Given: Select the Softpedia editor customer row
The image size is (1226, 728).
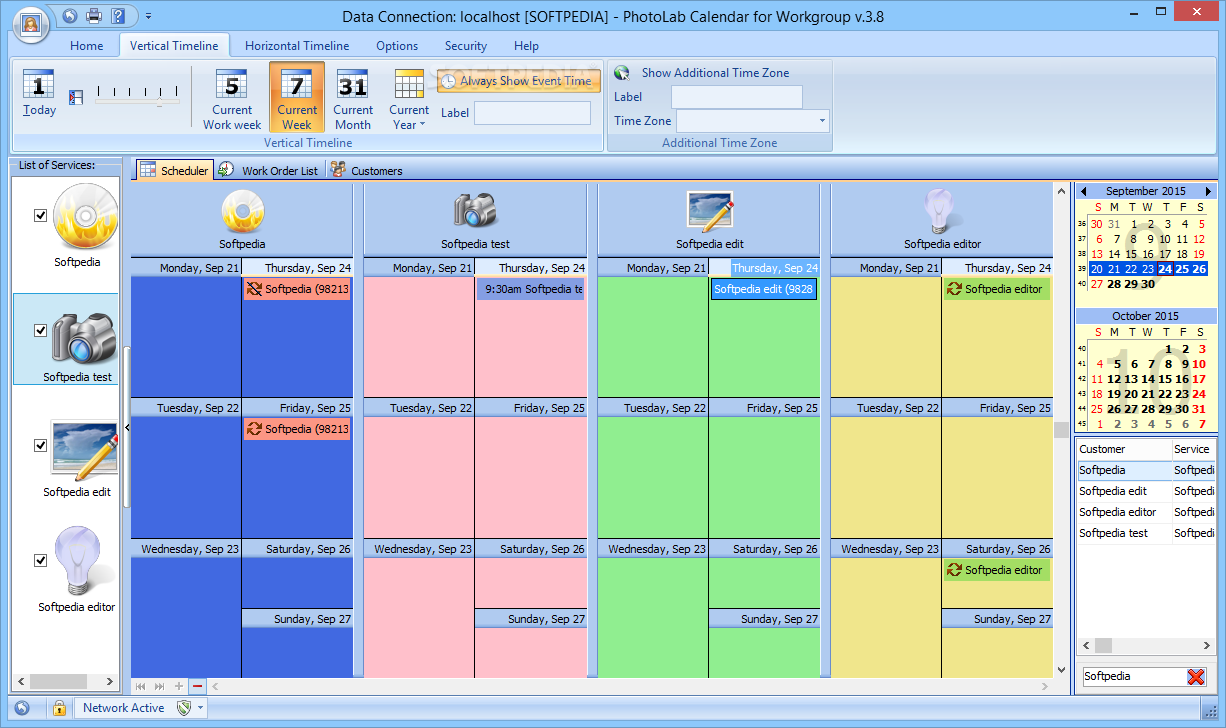Looking at the screenshot, I should coord(1146,512).
